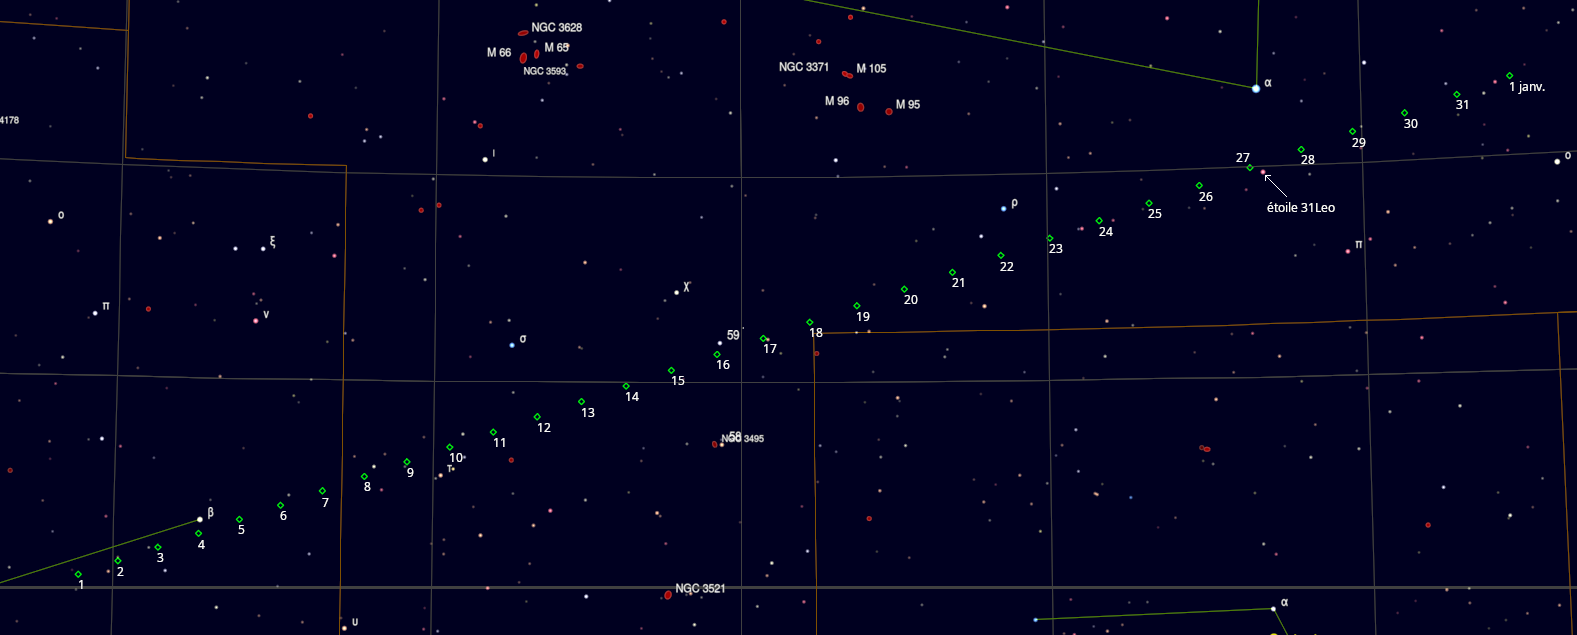Image resolution: width=1577 pixels, height=635 pixels.
Task: Click the green diamond for day 15
Action: coord(671,371)
